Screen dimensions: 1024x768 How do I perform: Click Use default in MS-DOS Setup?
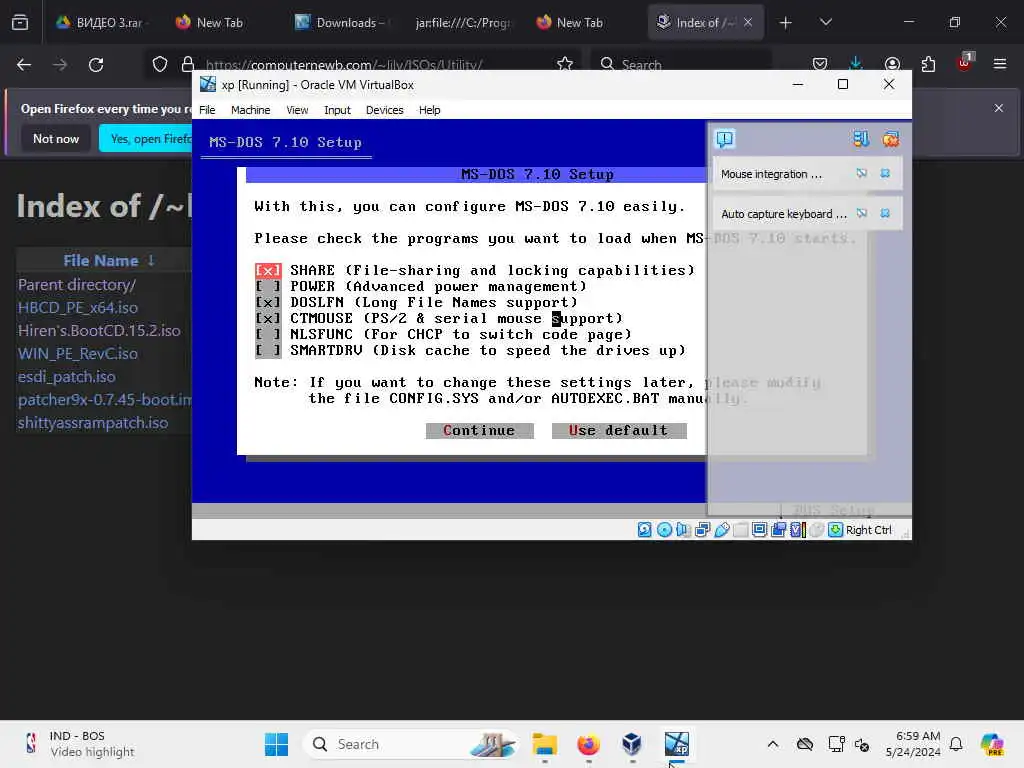point(618,430)
